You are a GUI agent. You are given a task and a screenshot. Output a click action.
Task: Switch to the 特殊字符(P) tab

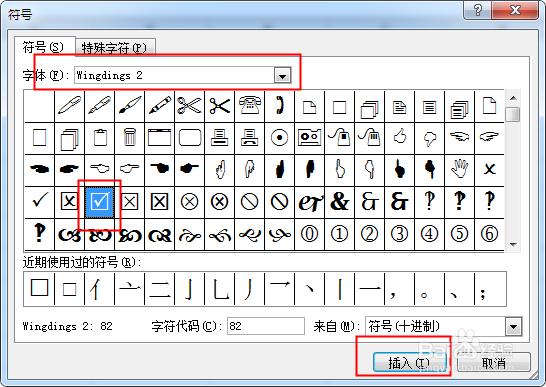[x=115, y=48]
